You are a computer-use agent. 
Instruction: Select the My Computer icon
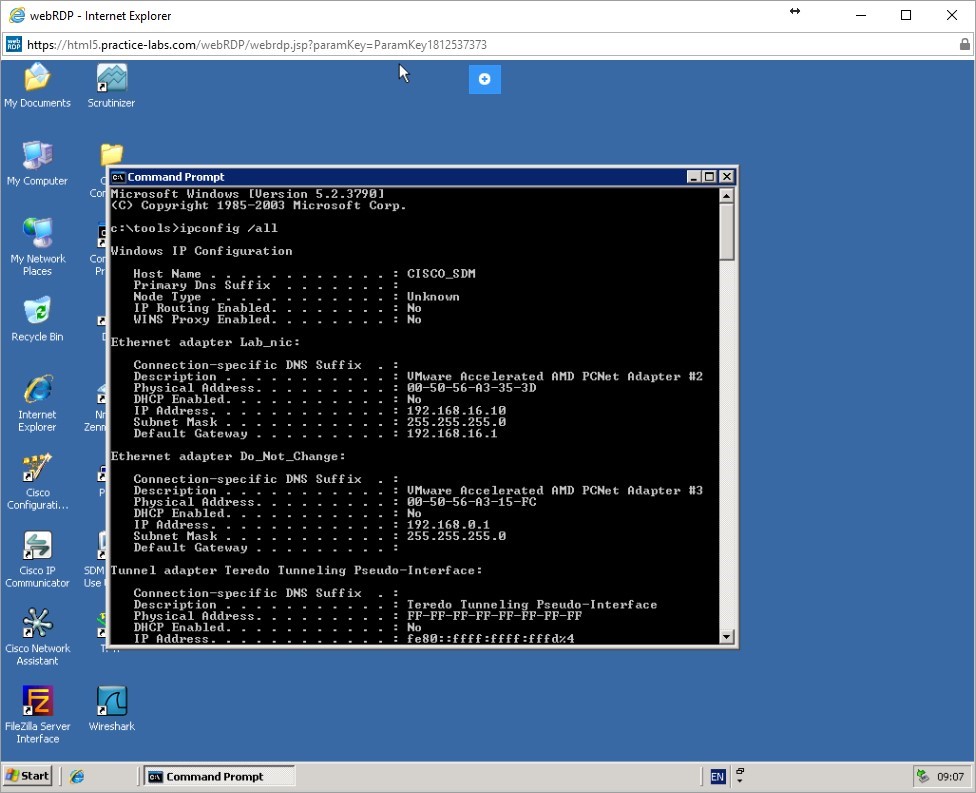(37, 164)
